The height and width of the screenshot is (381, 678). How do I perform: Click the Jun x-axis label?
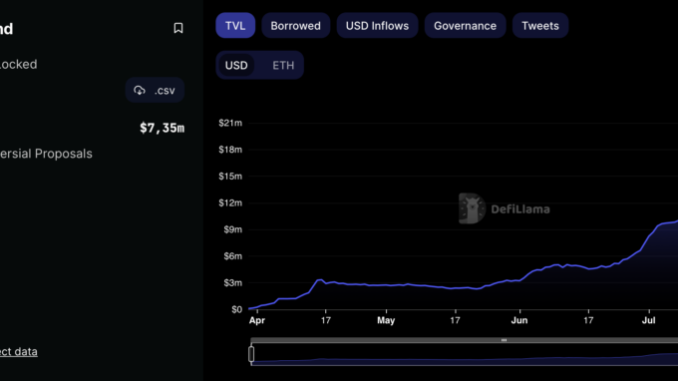[x=519, y=320]
